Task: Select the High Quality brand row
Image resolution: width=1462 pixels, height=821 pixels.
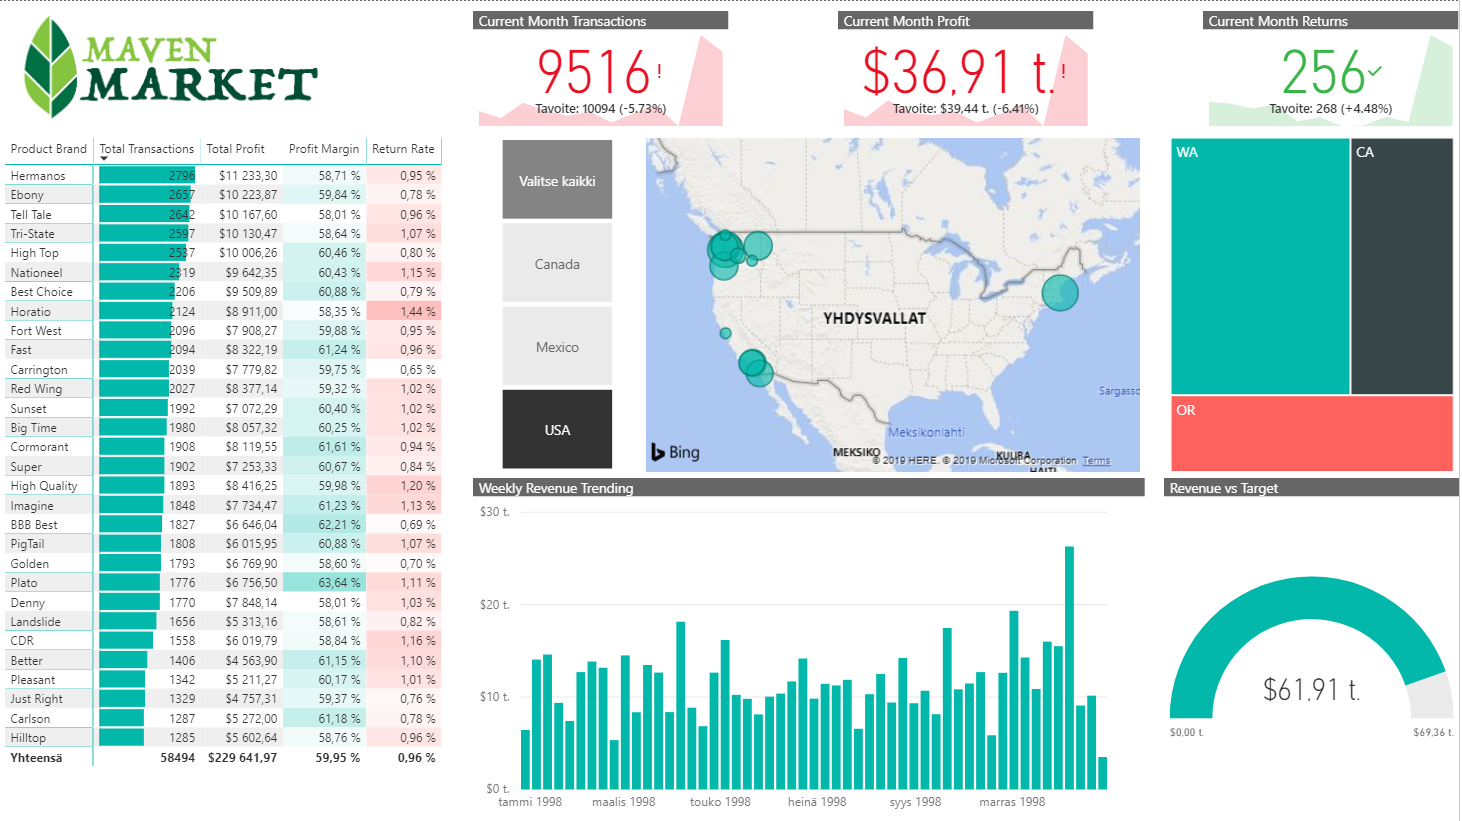Action: click(223, 486)
